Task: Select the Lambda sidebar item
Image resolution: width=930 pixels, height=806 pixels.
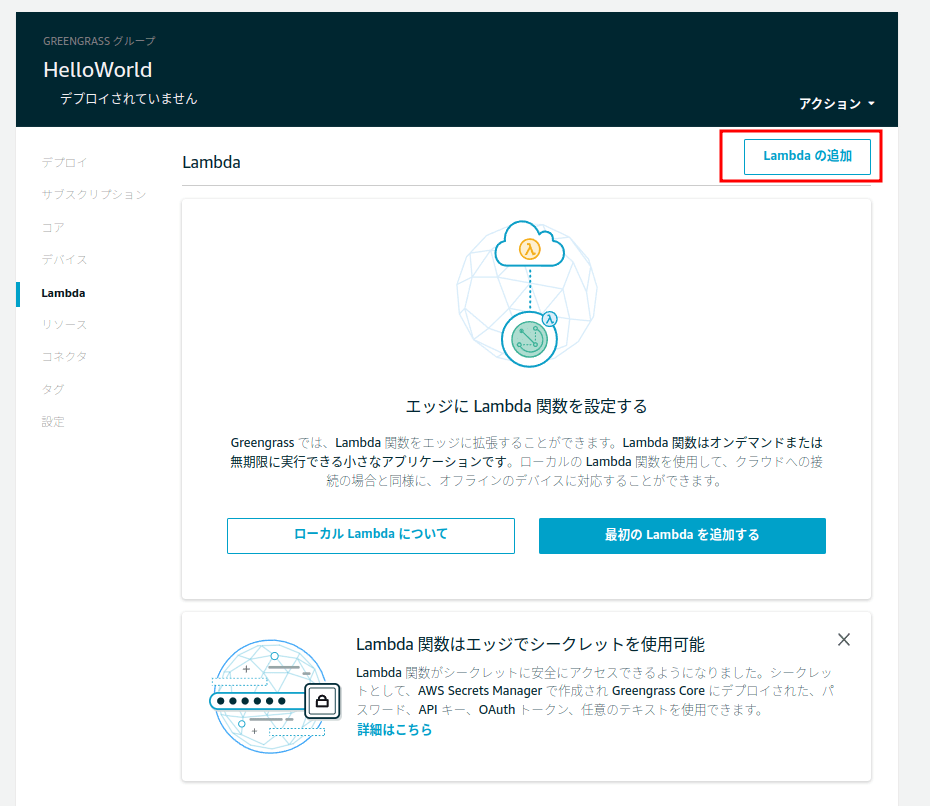Action: pyautogui.click(x=63, y=293)
